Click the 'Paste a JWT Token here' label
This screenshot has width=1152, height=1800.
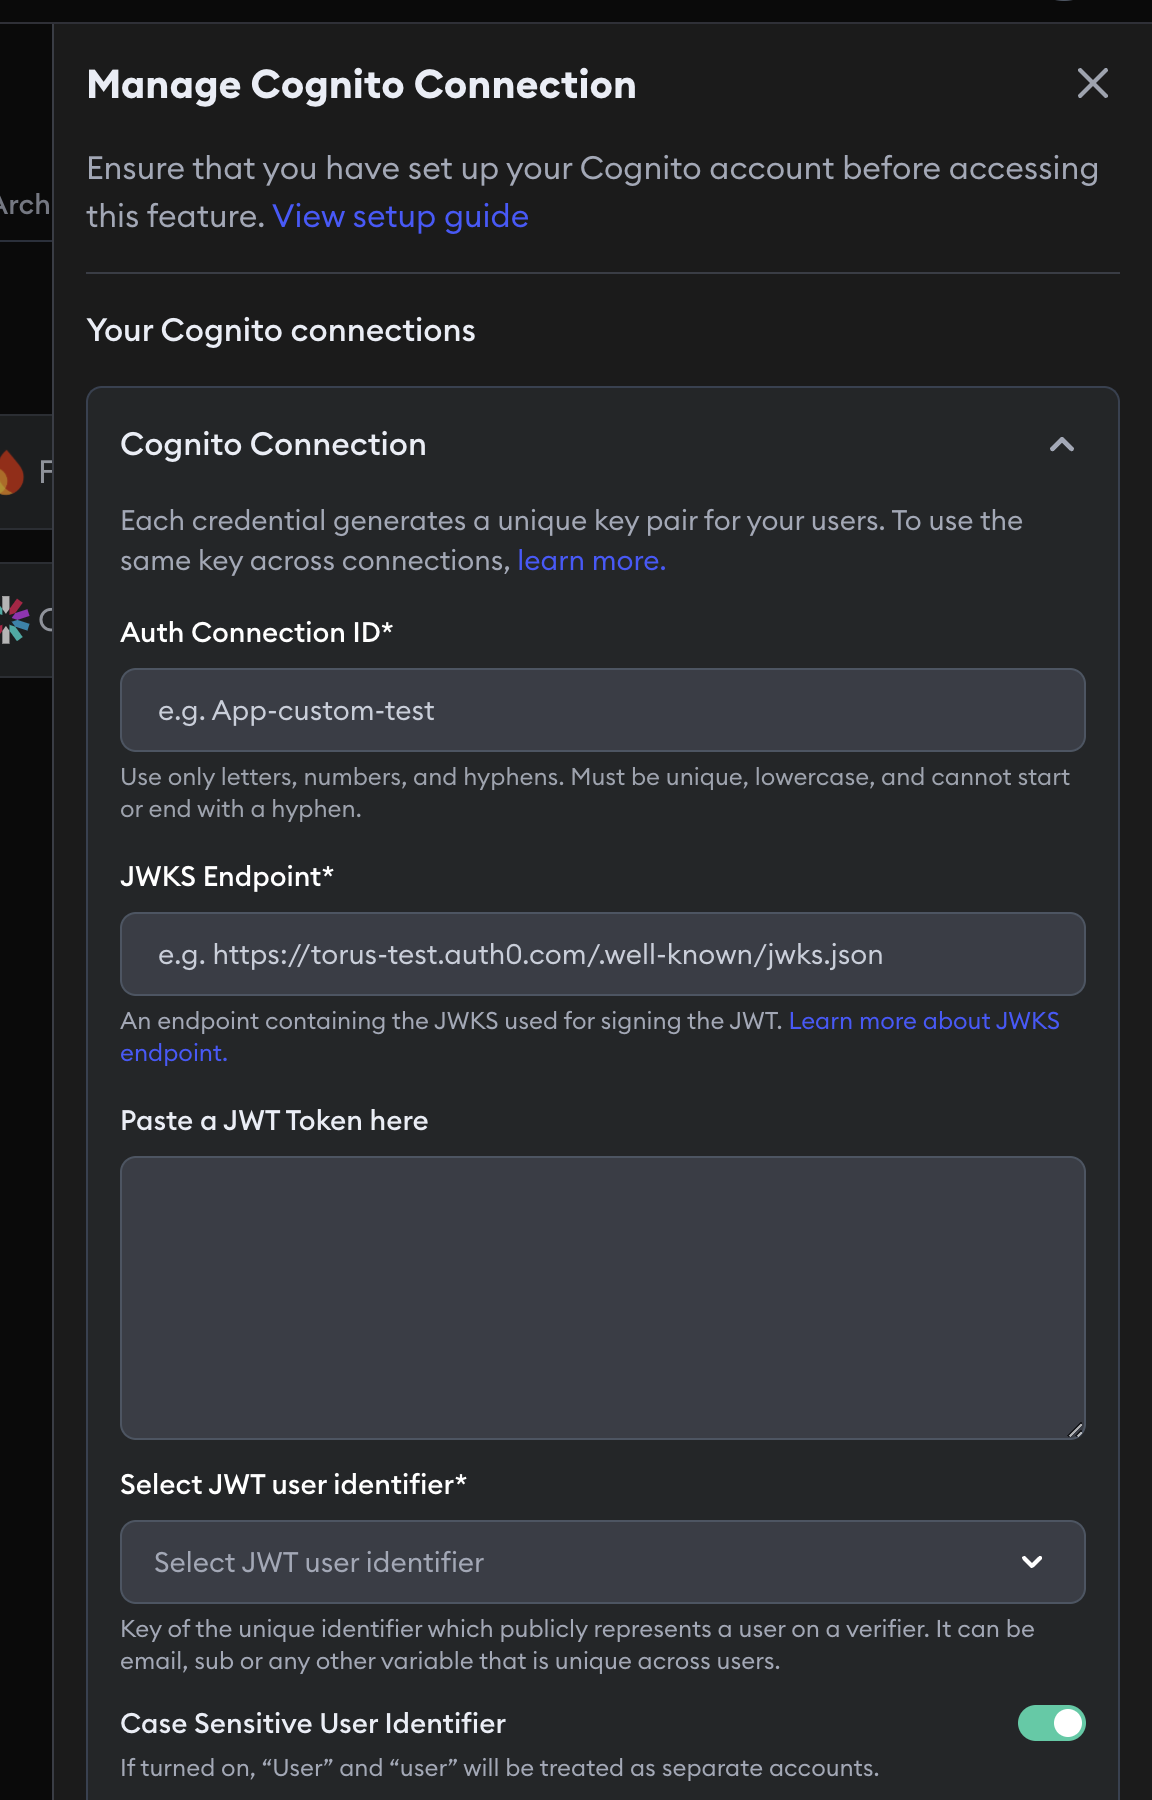pyautogui.click(x=274, y=1120)
